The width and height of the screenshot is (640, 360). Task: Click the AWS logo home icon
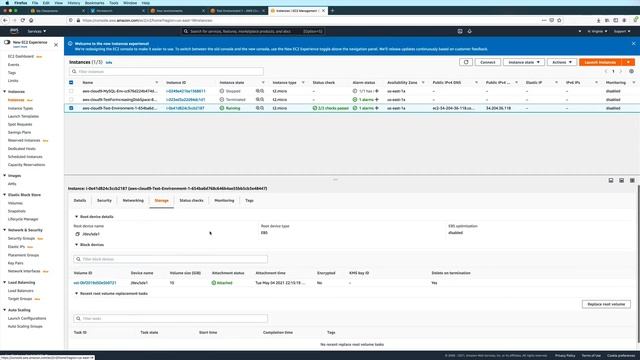14,31
